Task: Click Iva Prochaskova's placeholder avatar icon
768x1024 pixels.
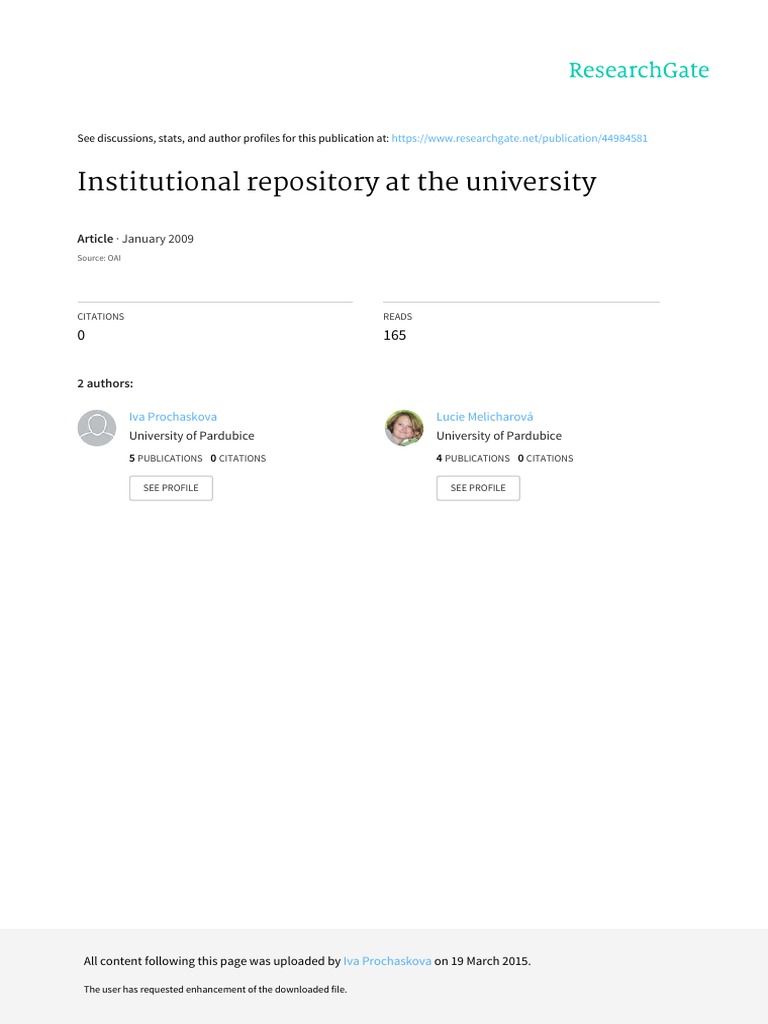Action: click(97, 428)
